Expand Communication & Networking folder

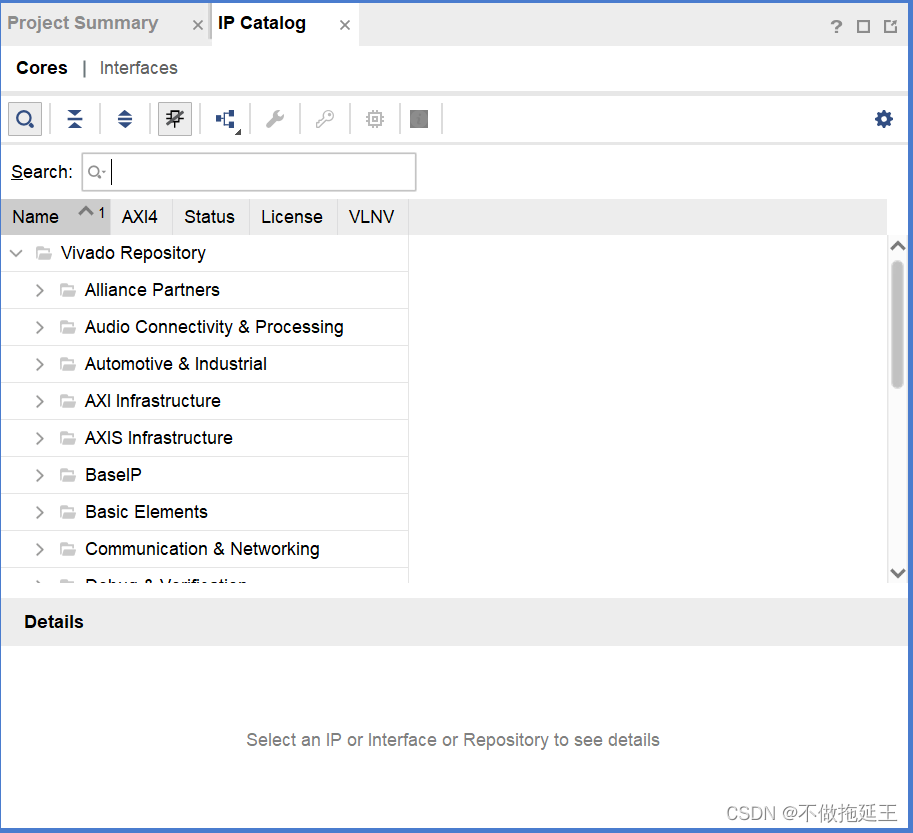(x=39, y=549)
